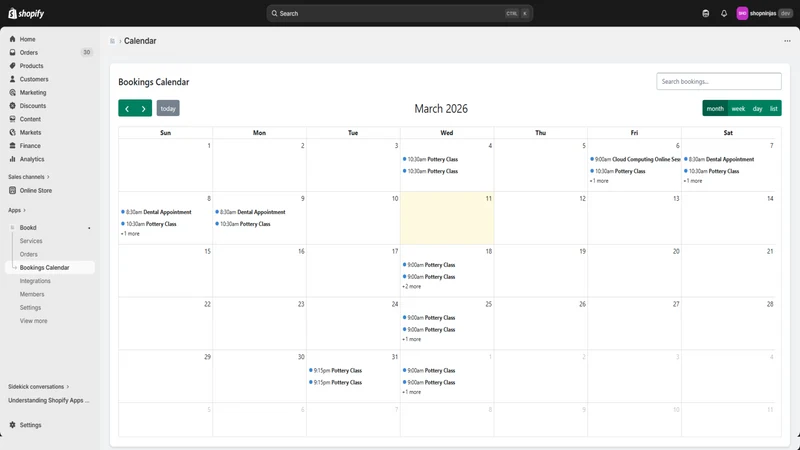800x450 pixels.
Task: Open the shopninjas account avatar
Action: [742, 14]
